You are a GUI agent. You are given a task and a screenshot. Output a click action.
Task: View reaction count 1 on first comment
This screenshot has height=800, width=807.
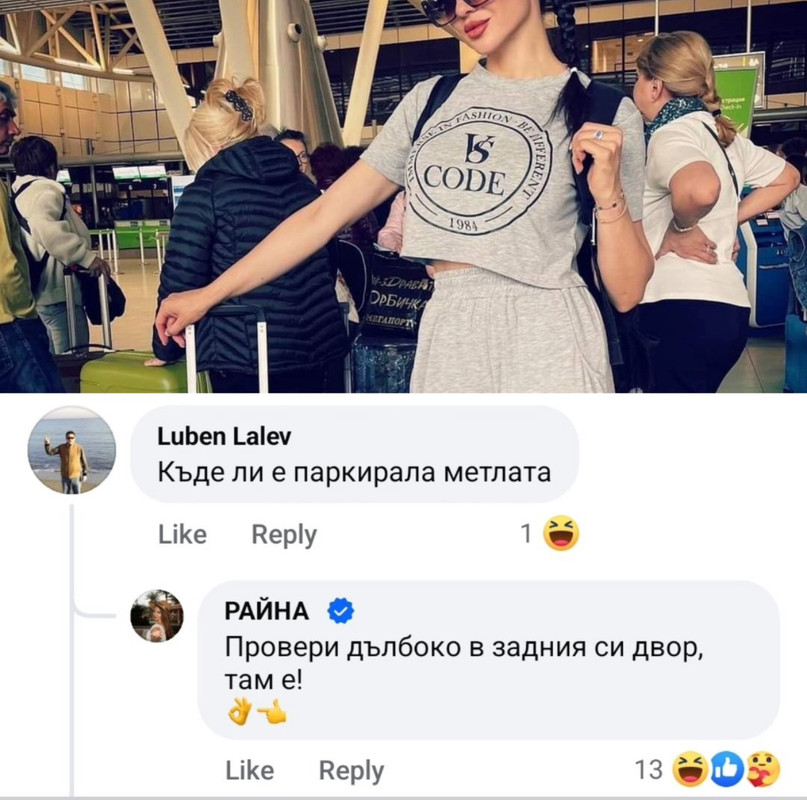(x=526, y=534)
